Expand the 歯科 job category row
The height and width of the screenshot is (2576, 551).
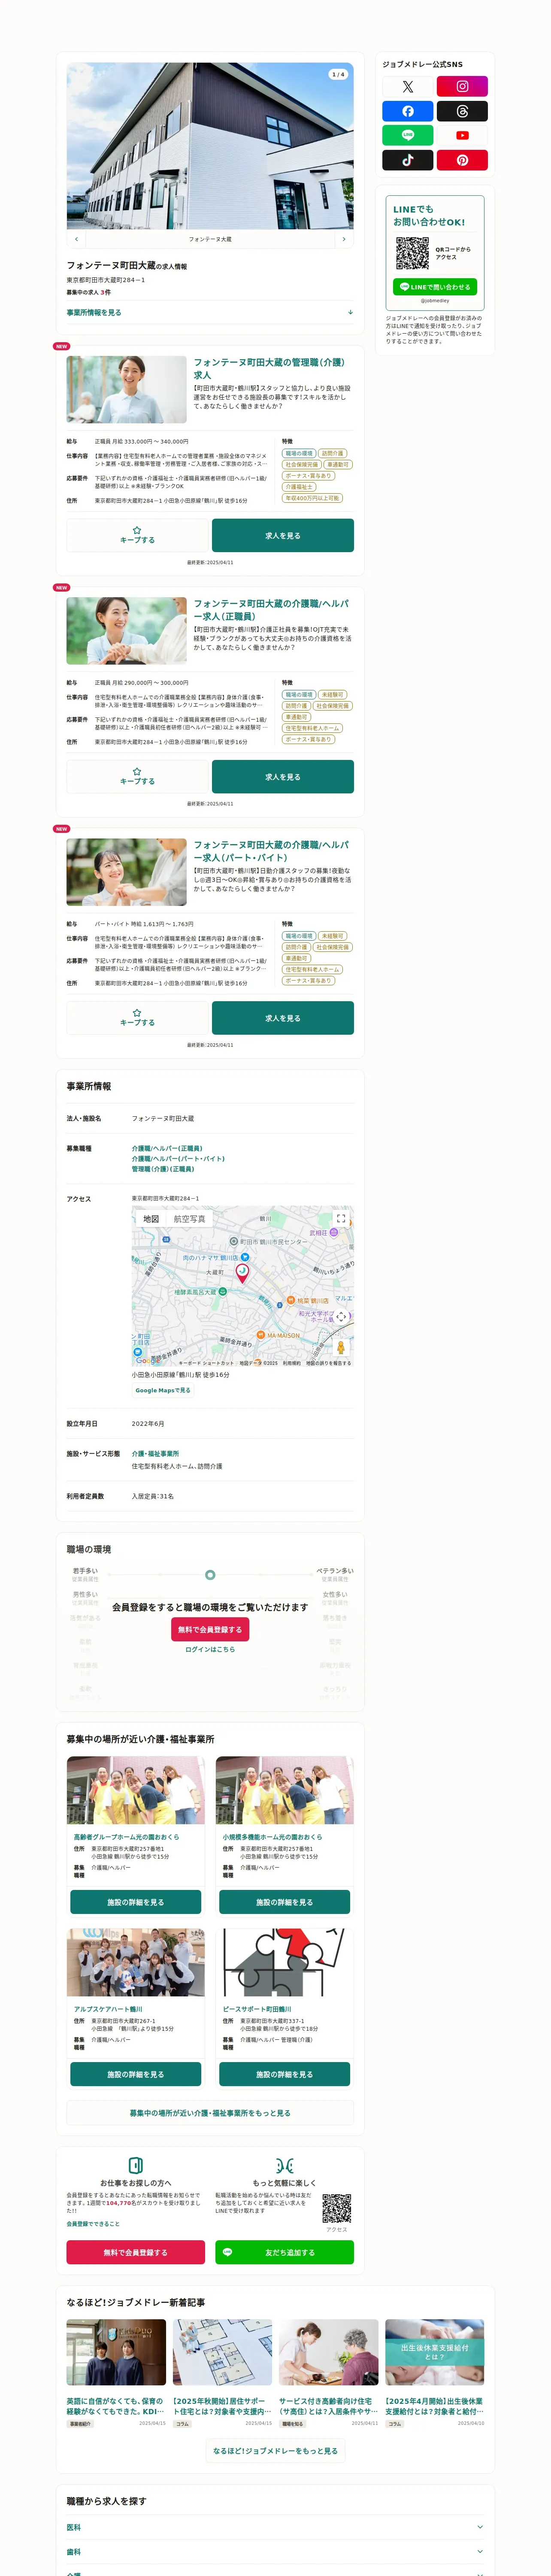275,2551
